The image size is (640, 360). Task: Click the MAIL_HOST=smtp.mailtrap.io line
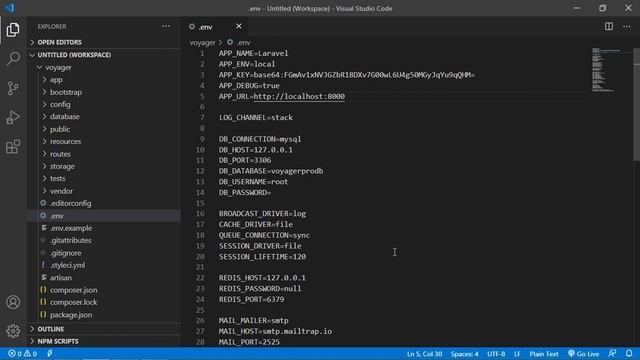click(275, 331)
